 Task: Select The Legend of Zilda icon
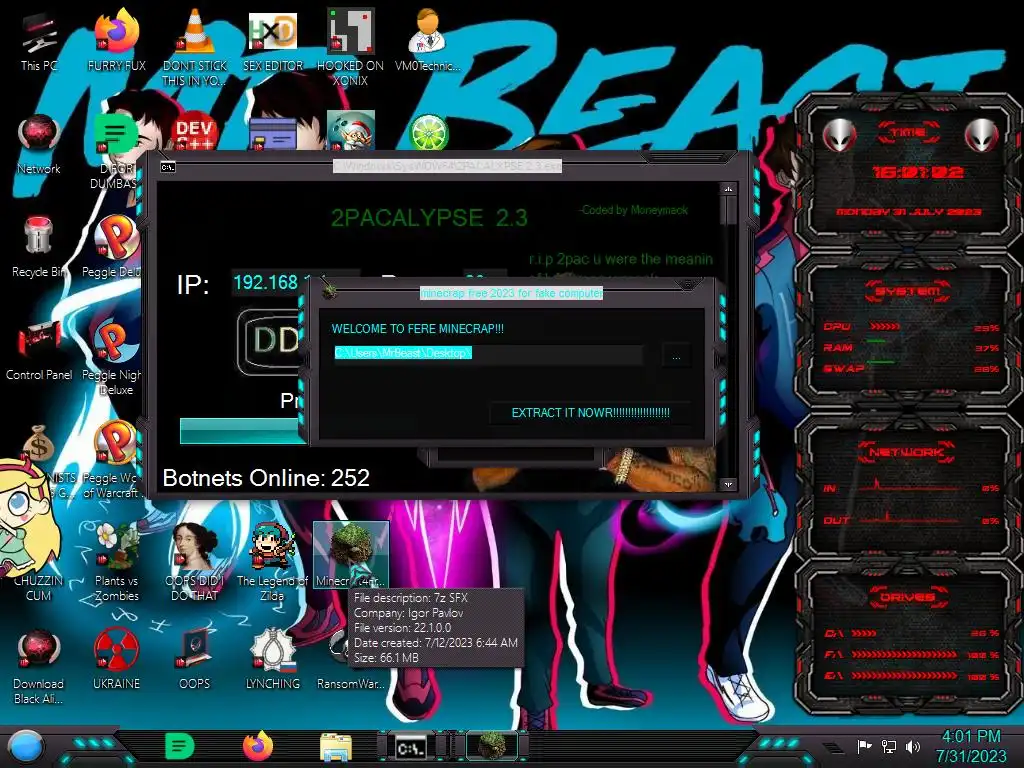point(272,563)
